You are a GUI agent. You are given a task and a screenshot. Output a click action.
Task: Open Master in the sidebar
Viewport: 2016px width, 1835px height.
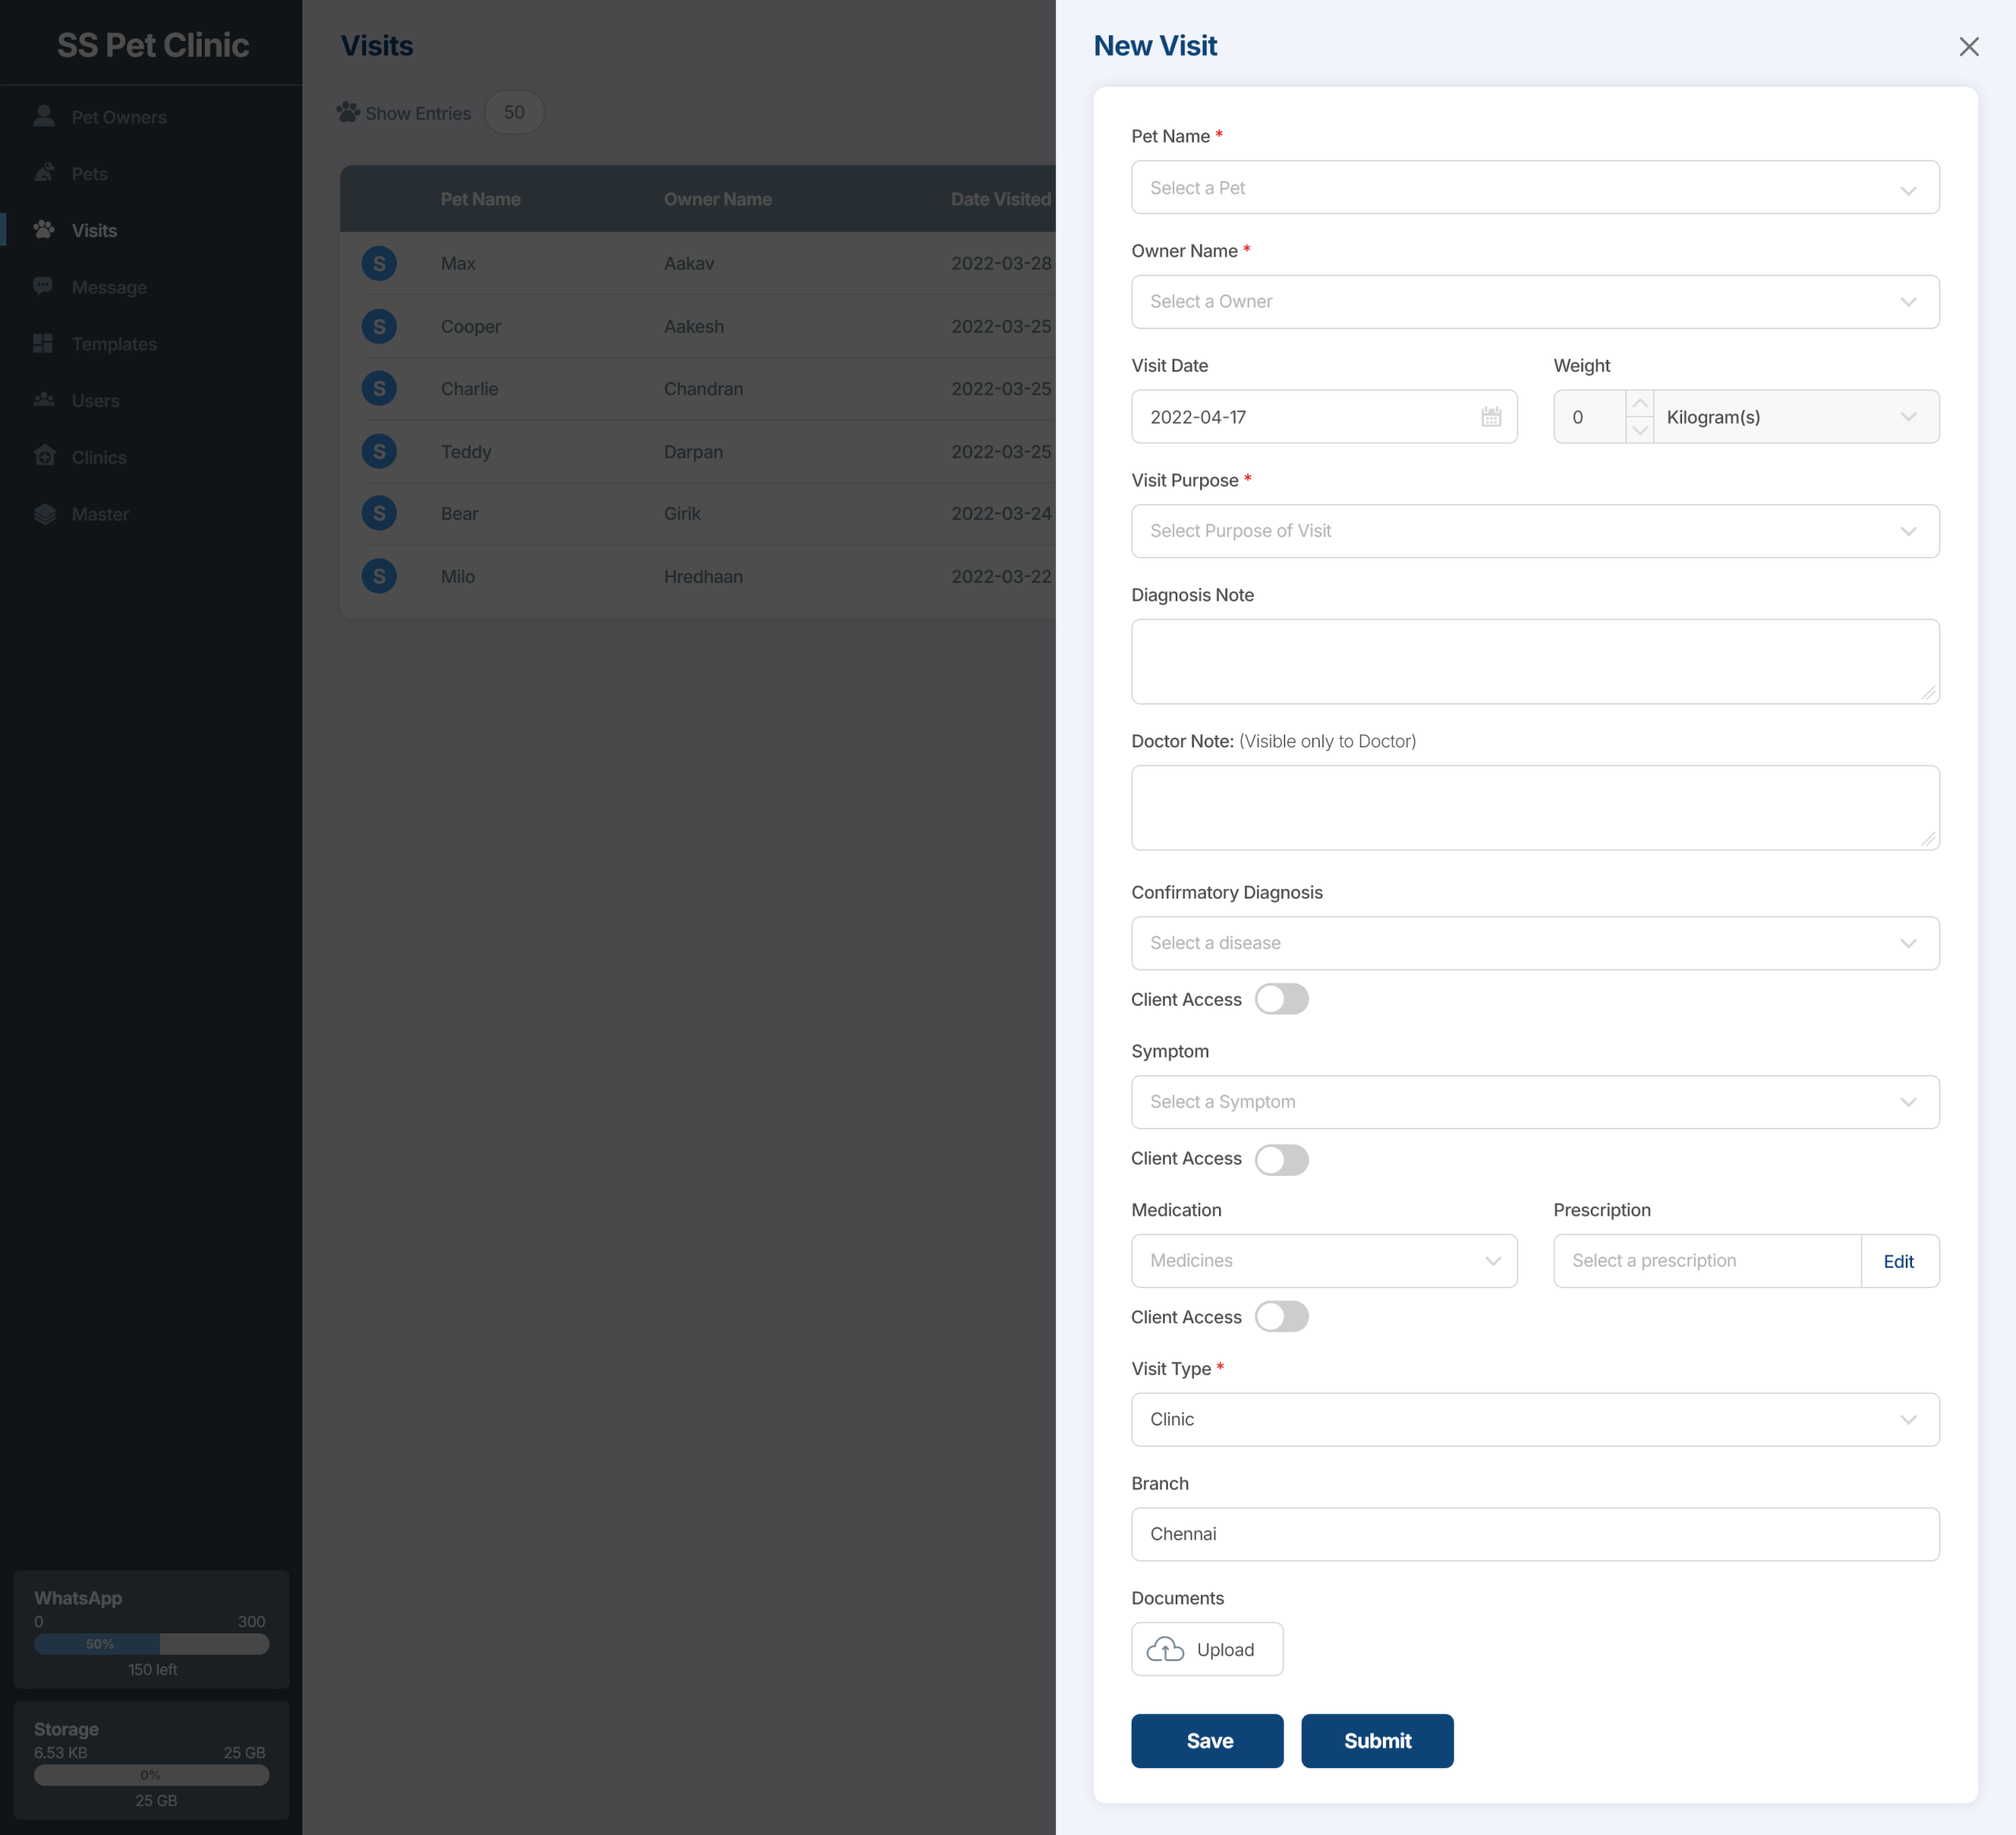pyautogui.click(x=100, y=514)
